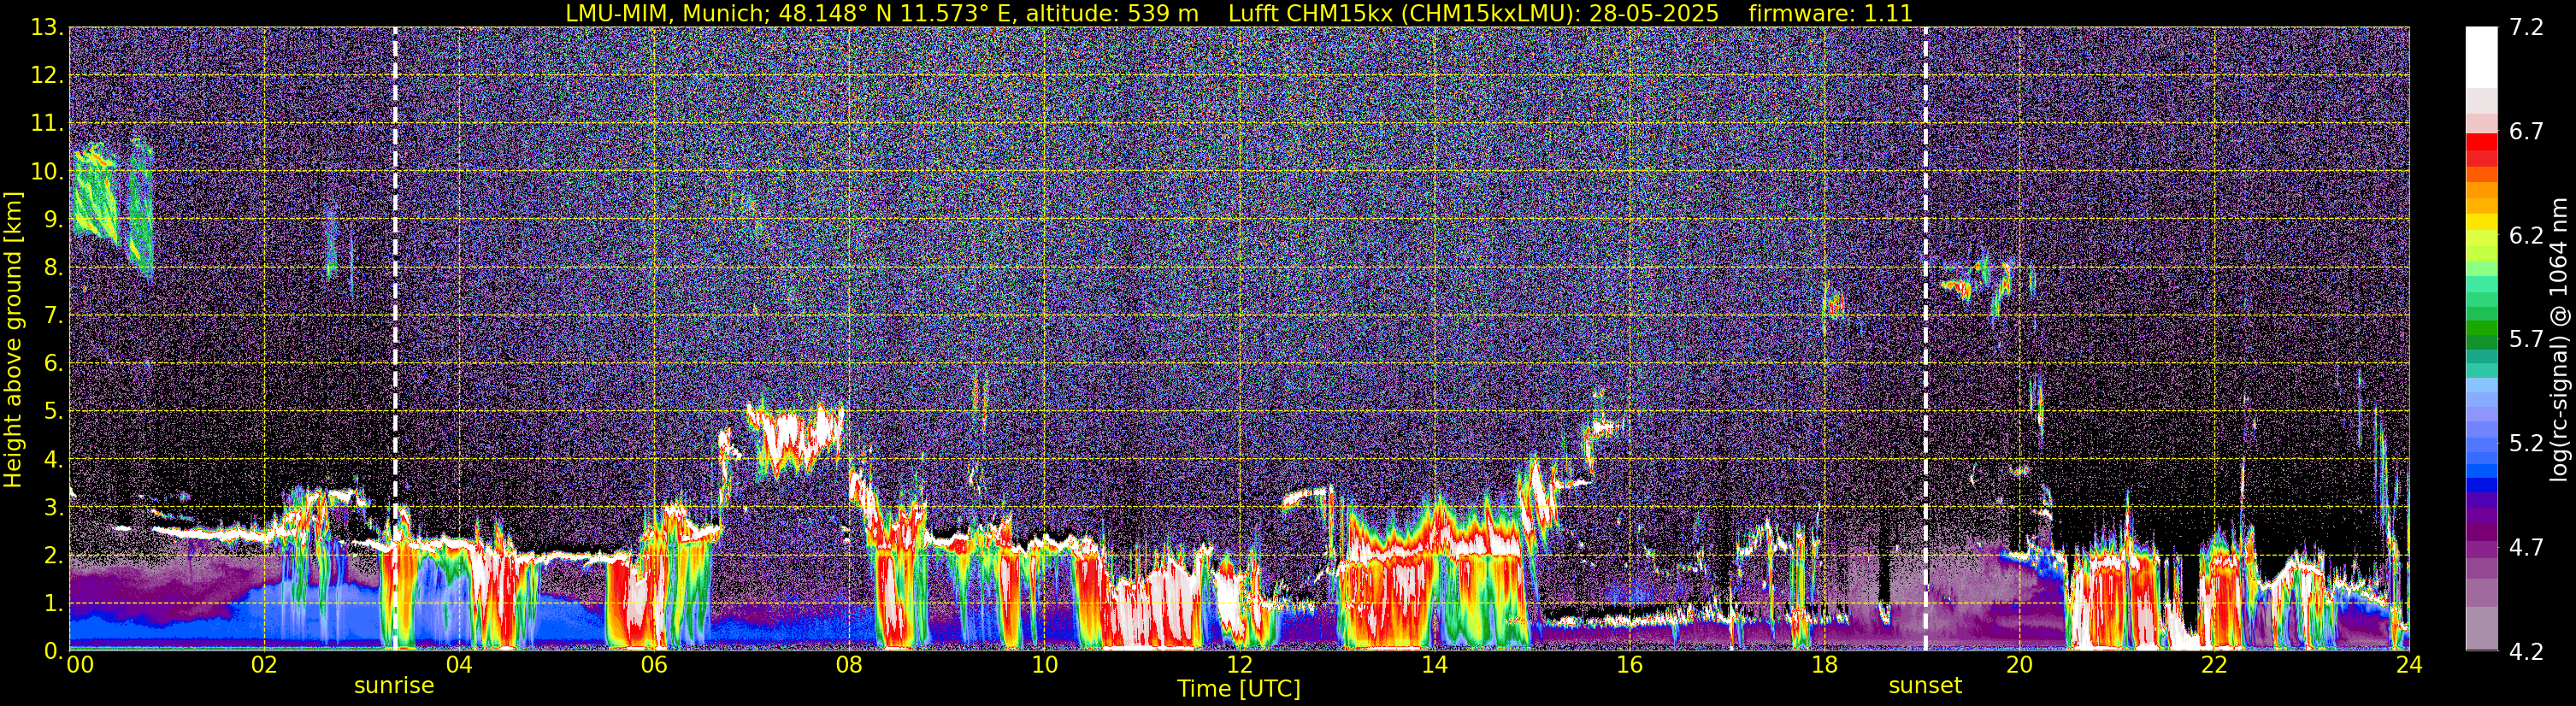The width and height of the screenshot is (2576, 706).
Task: Click the 18 tick label on time axis
Action: point(1824,665)
